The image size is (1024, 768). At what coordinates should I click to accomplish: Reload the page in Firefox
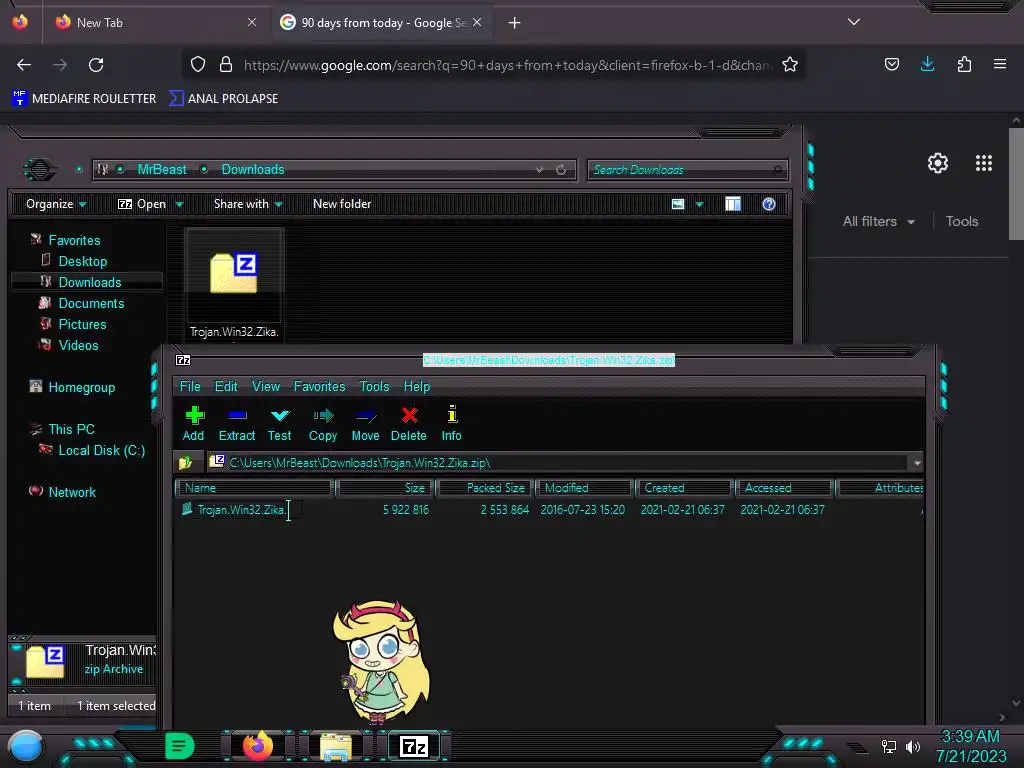pyautogui.click(x=96, y=65)
